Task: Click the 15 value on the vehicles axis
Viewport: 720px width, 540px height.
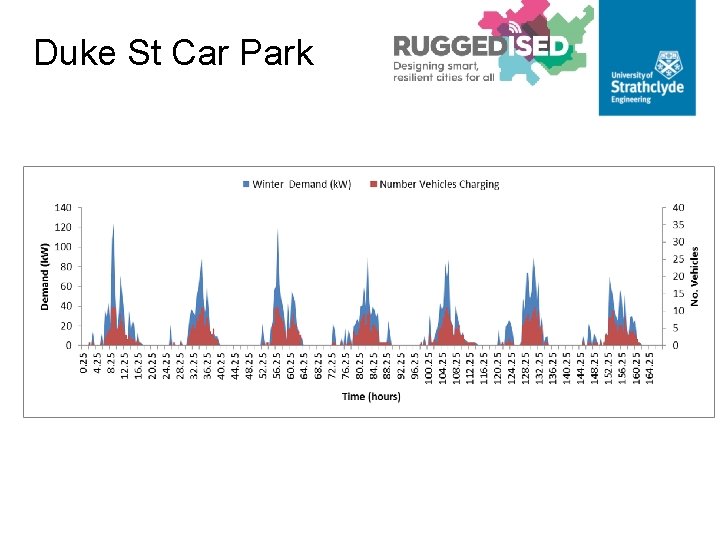Action: (678, 294)
